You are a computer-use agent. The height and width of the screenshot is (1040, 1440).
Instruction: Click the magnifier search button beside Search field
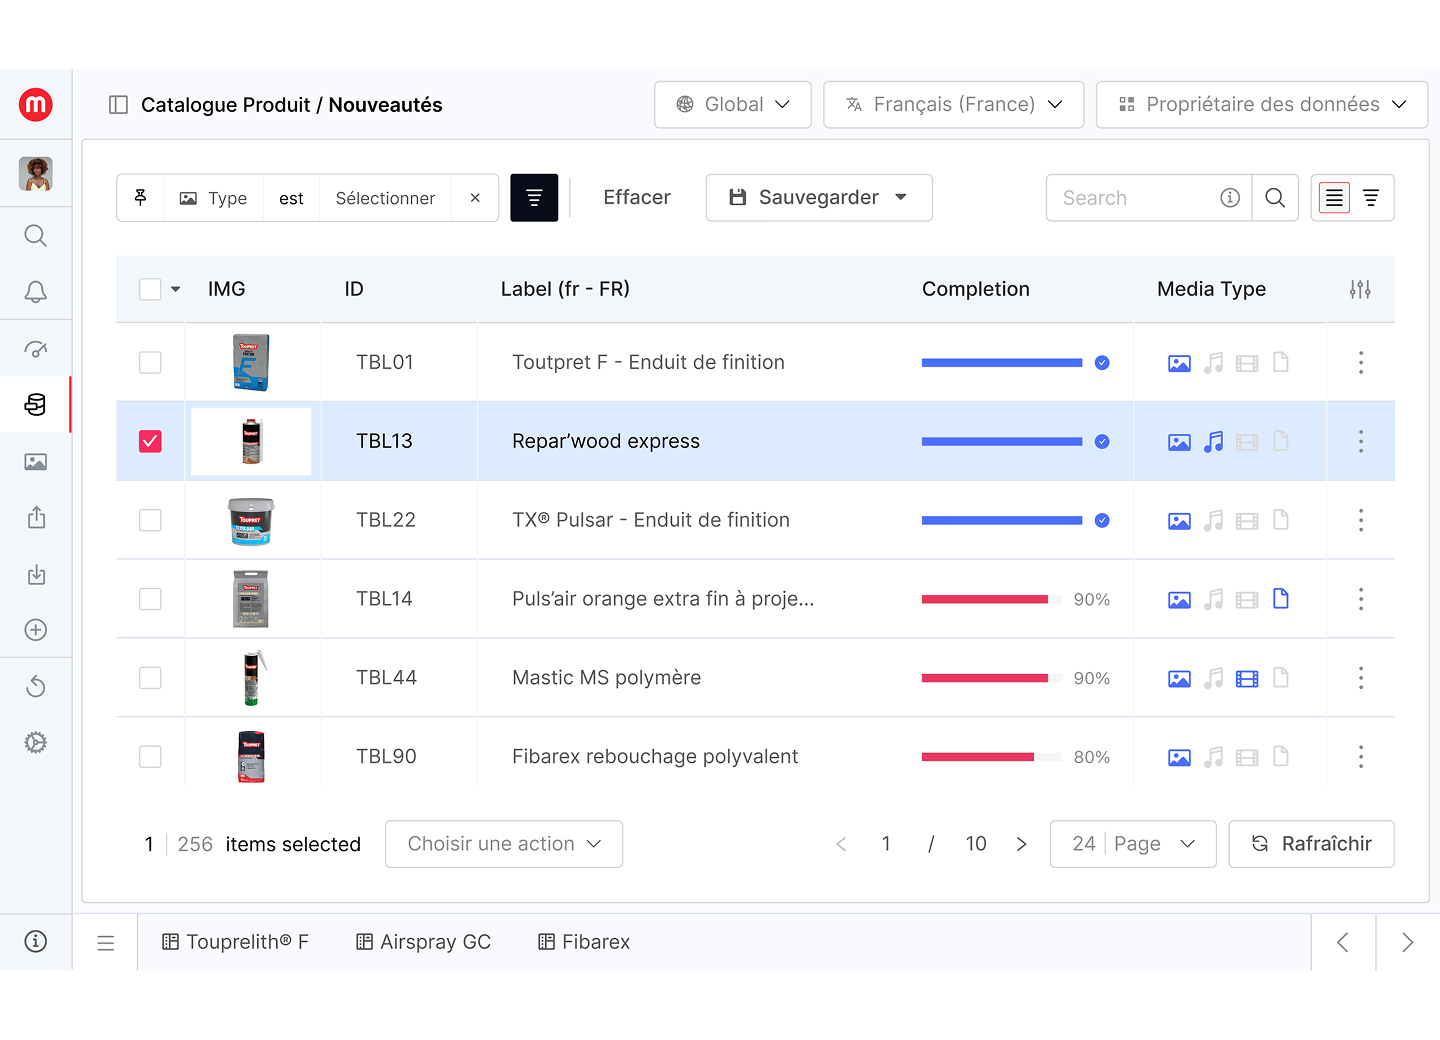pos(1275,198)
